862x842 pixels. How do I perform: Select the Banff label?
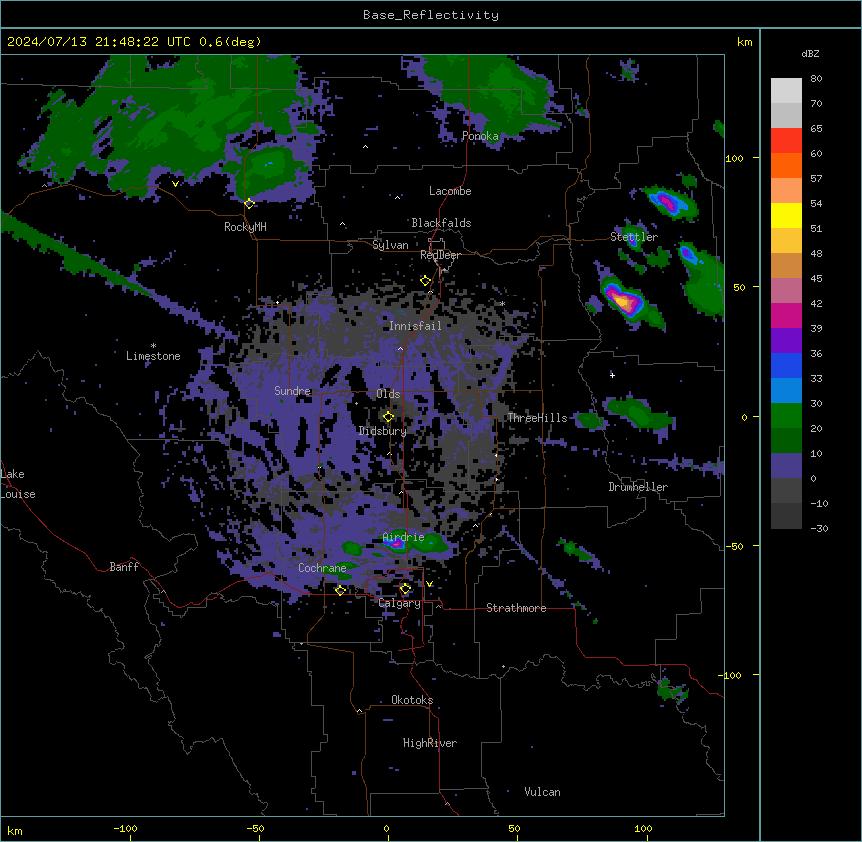tap(124, 567)
